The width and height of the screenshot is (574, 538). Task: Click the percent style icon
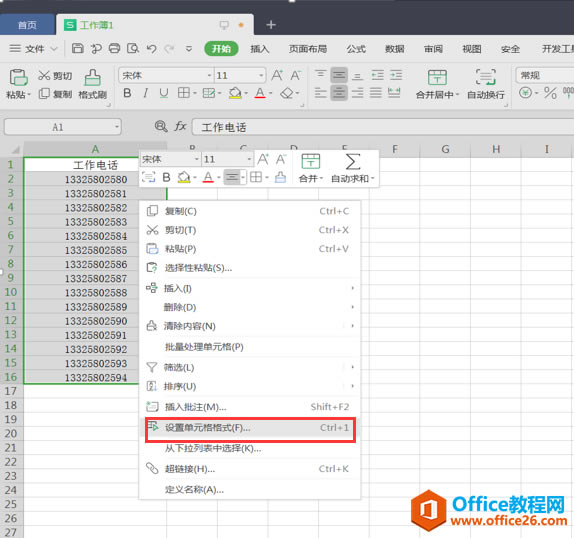[x=550, y=93]
